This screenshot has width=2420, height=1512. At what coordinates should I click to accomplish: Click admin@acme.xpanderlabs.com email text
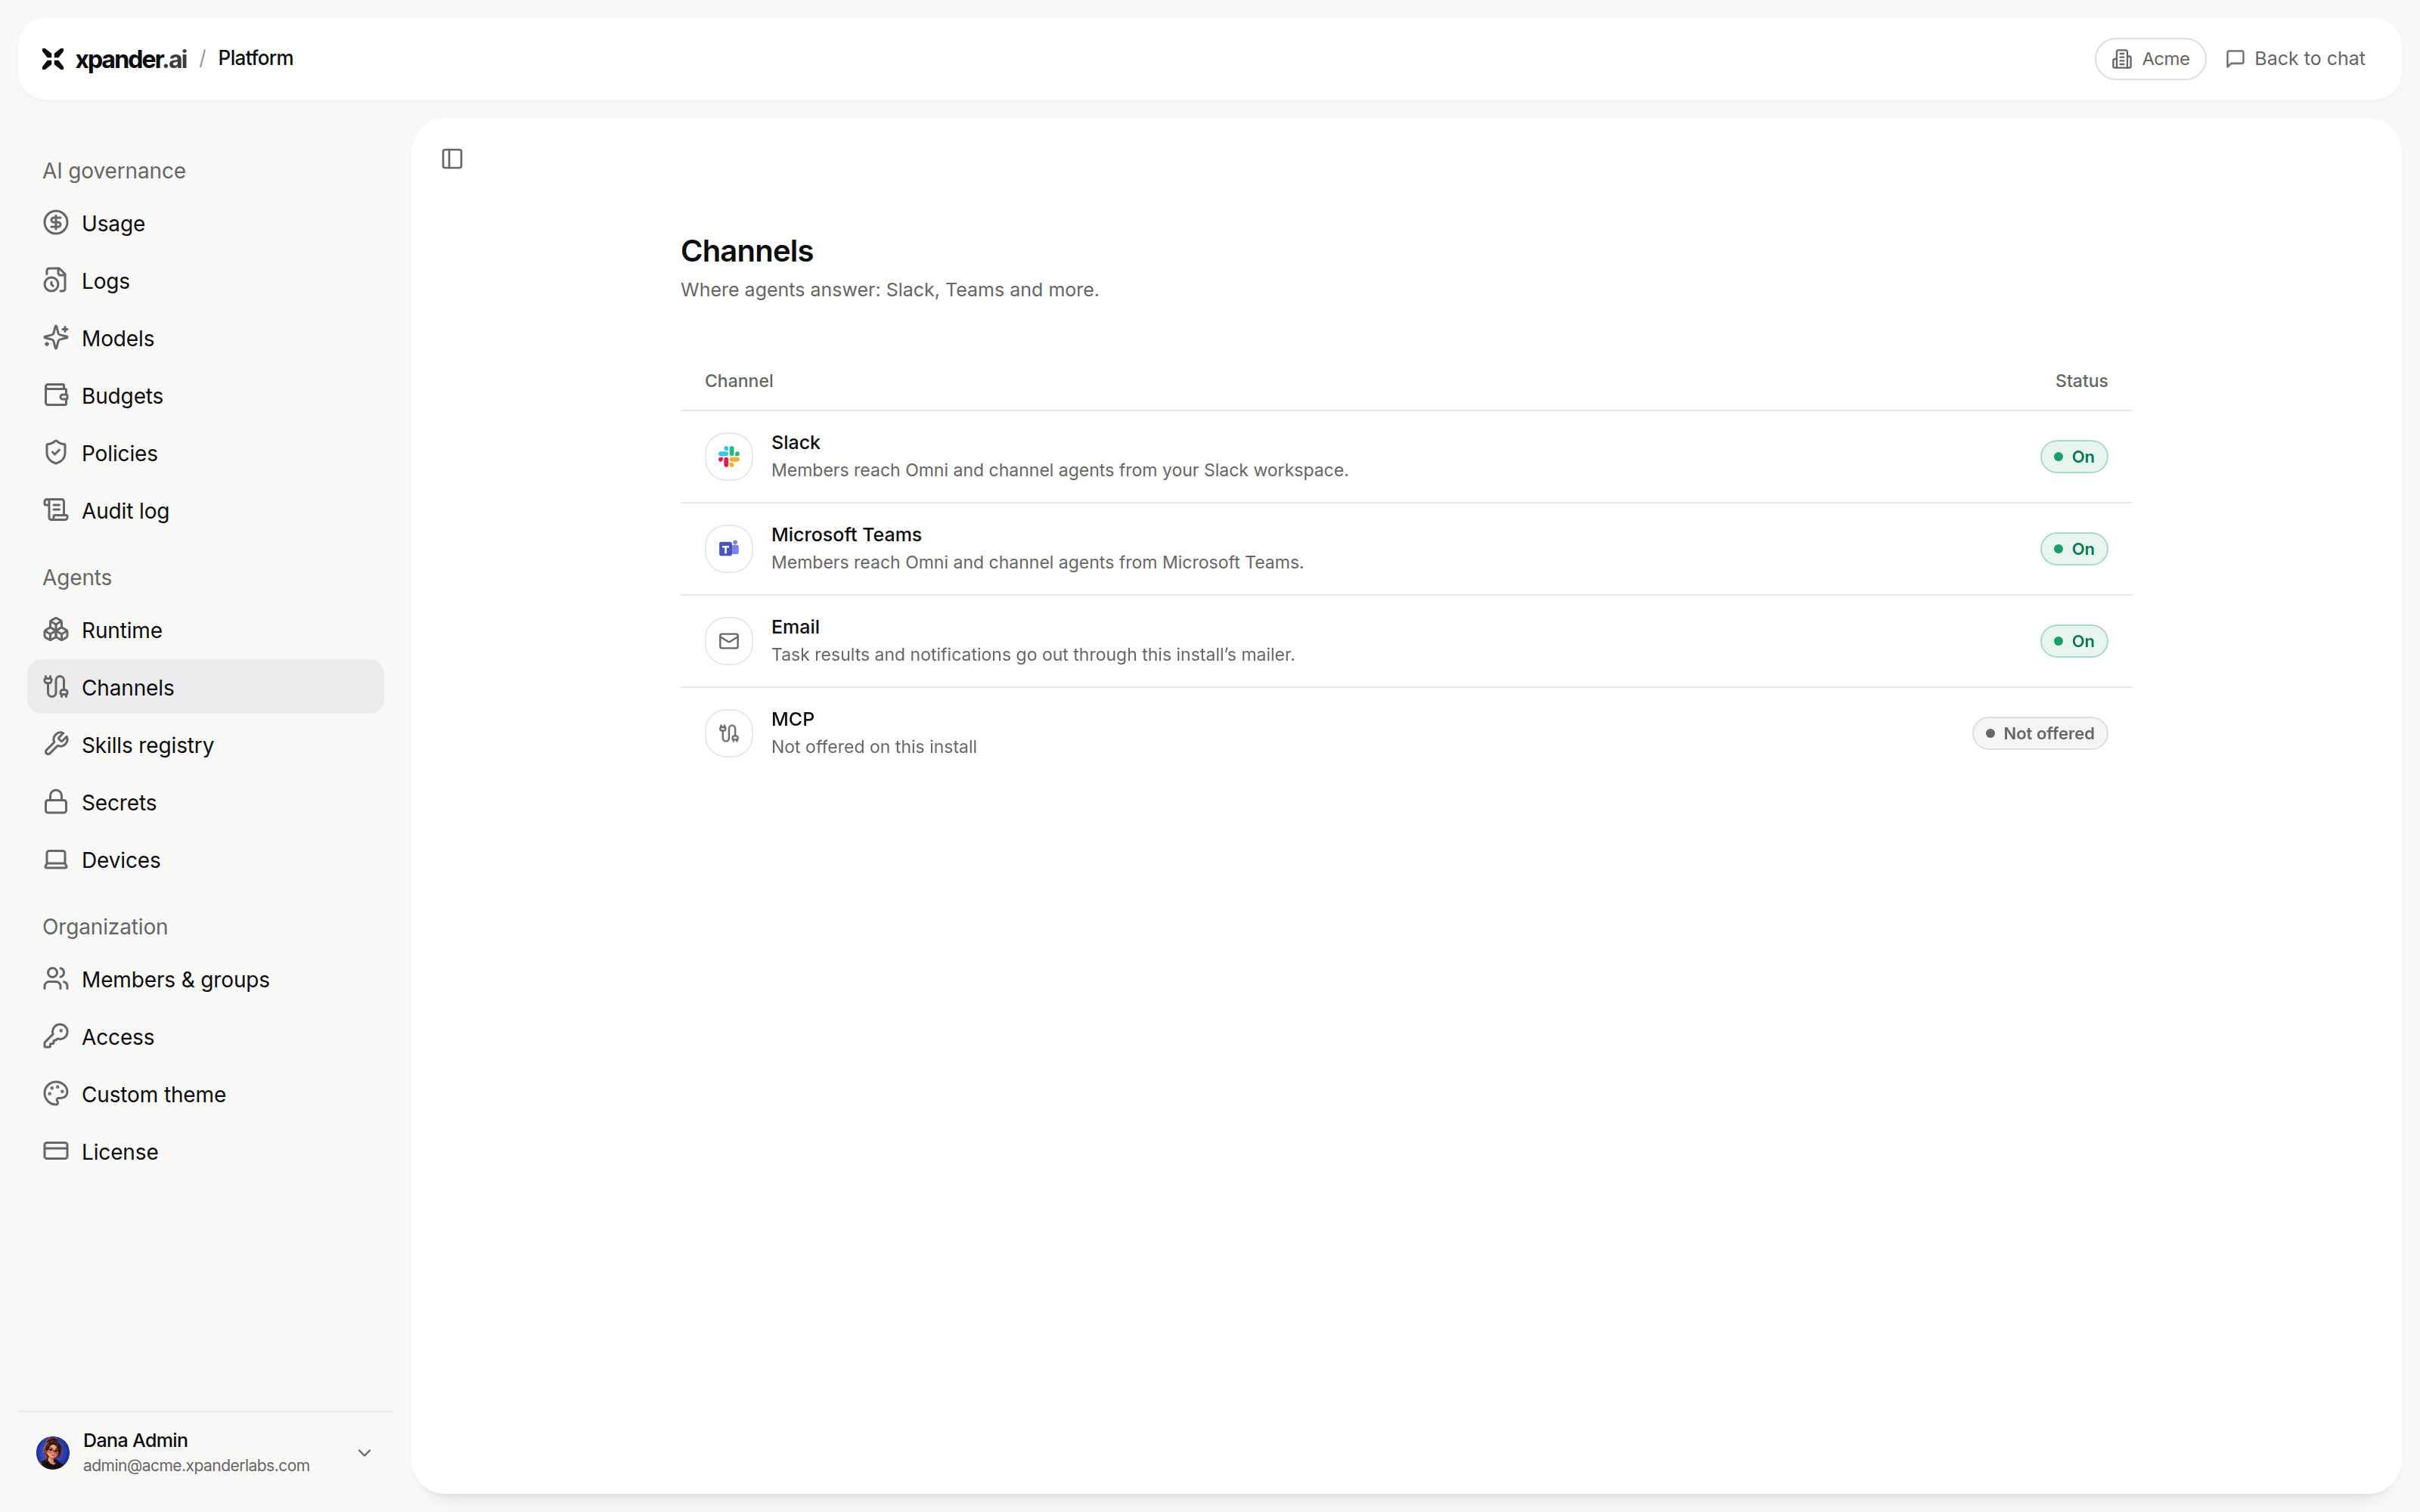pyautogui.click(x=196, y=1466)
